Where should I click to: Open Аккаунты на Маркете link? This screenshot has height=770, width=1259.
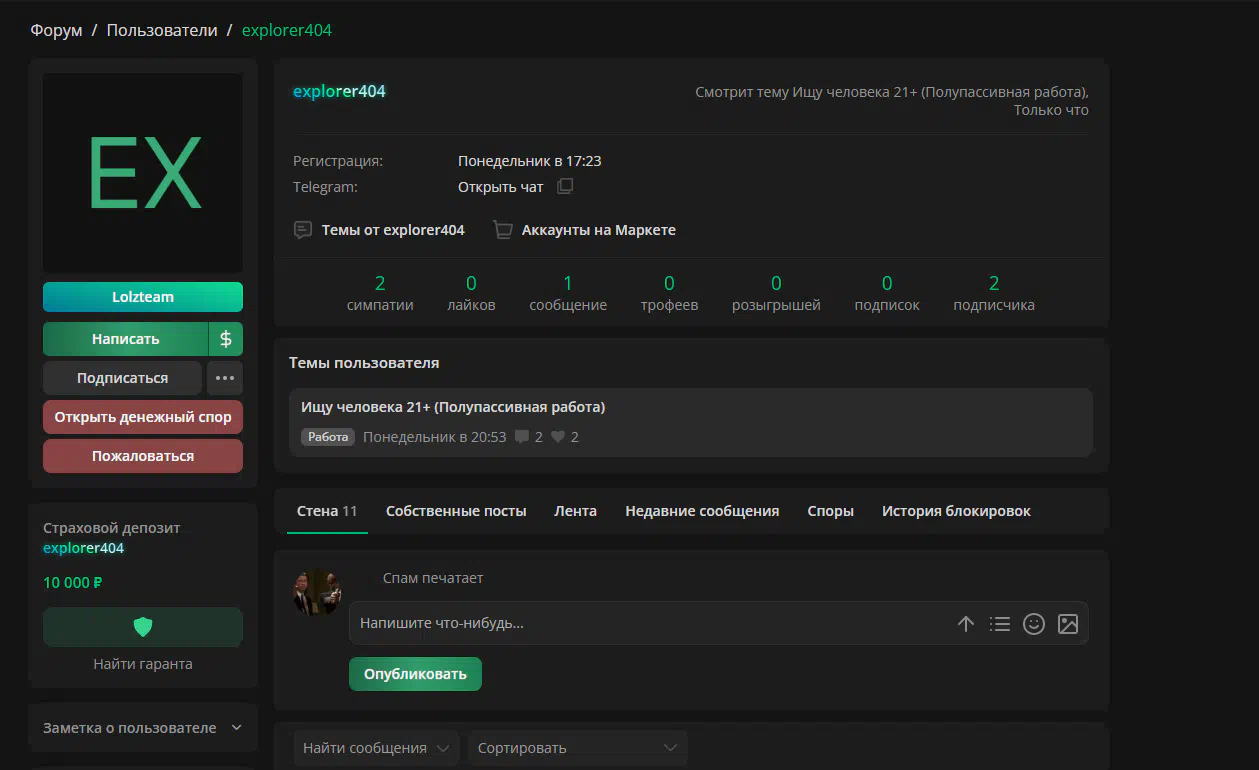(x=598, y=230)
